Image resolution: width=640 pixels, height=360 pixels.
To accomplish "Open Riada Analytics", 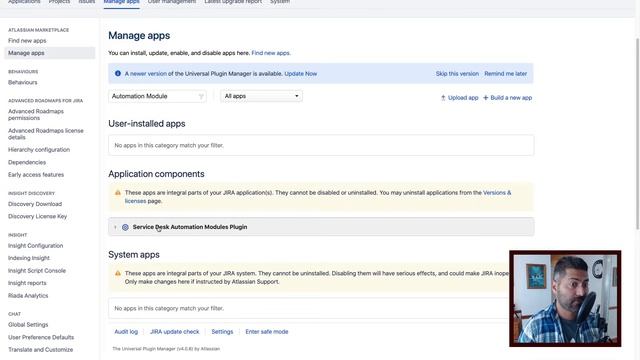I will click(28, 296).
